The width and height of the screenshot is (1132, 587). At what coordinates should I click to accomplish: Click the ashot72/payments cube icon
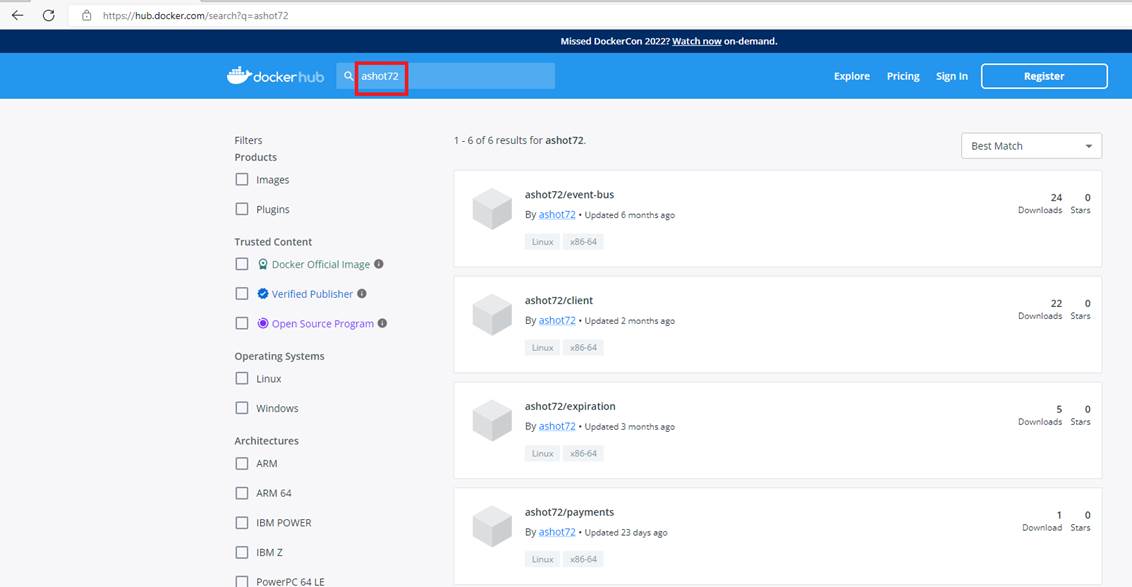492,526
